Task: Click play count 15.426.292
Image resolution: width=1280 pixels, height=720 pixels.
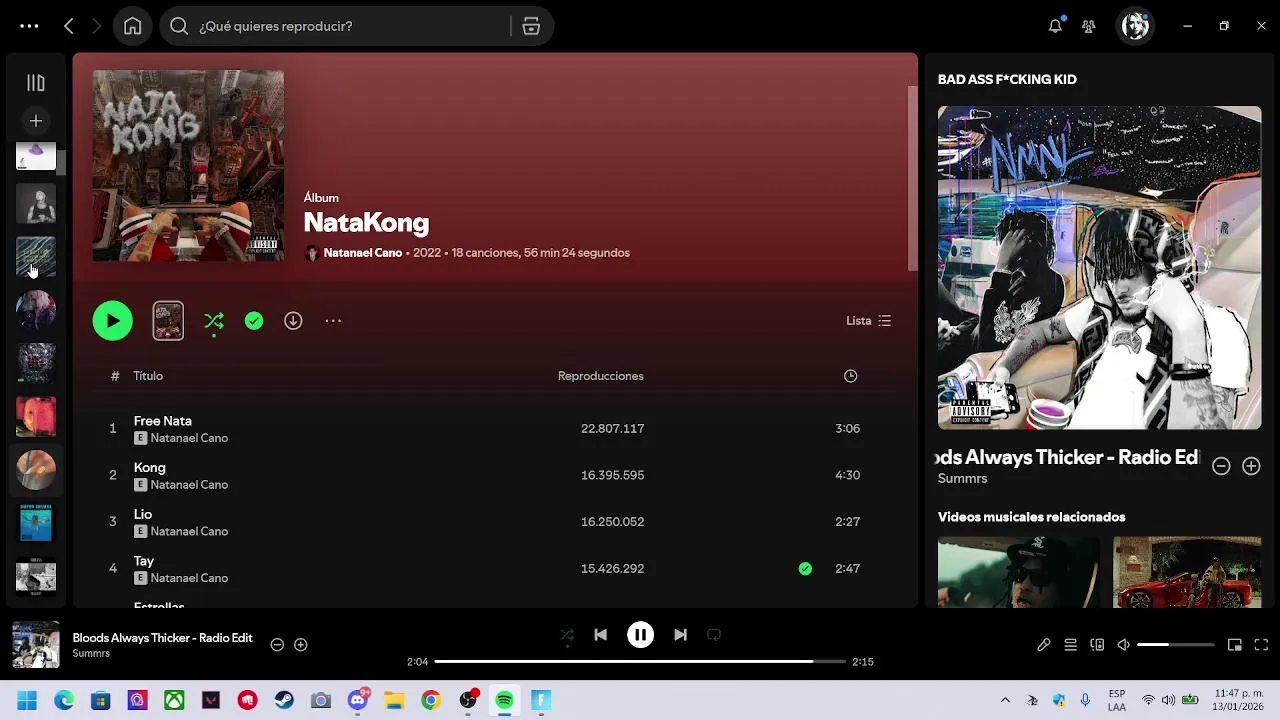Action: (x=612, y=568)
